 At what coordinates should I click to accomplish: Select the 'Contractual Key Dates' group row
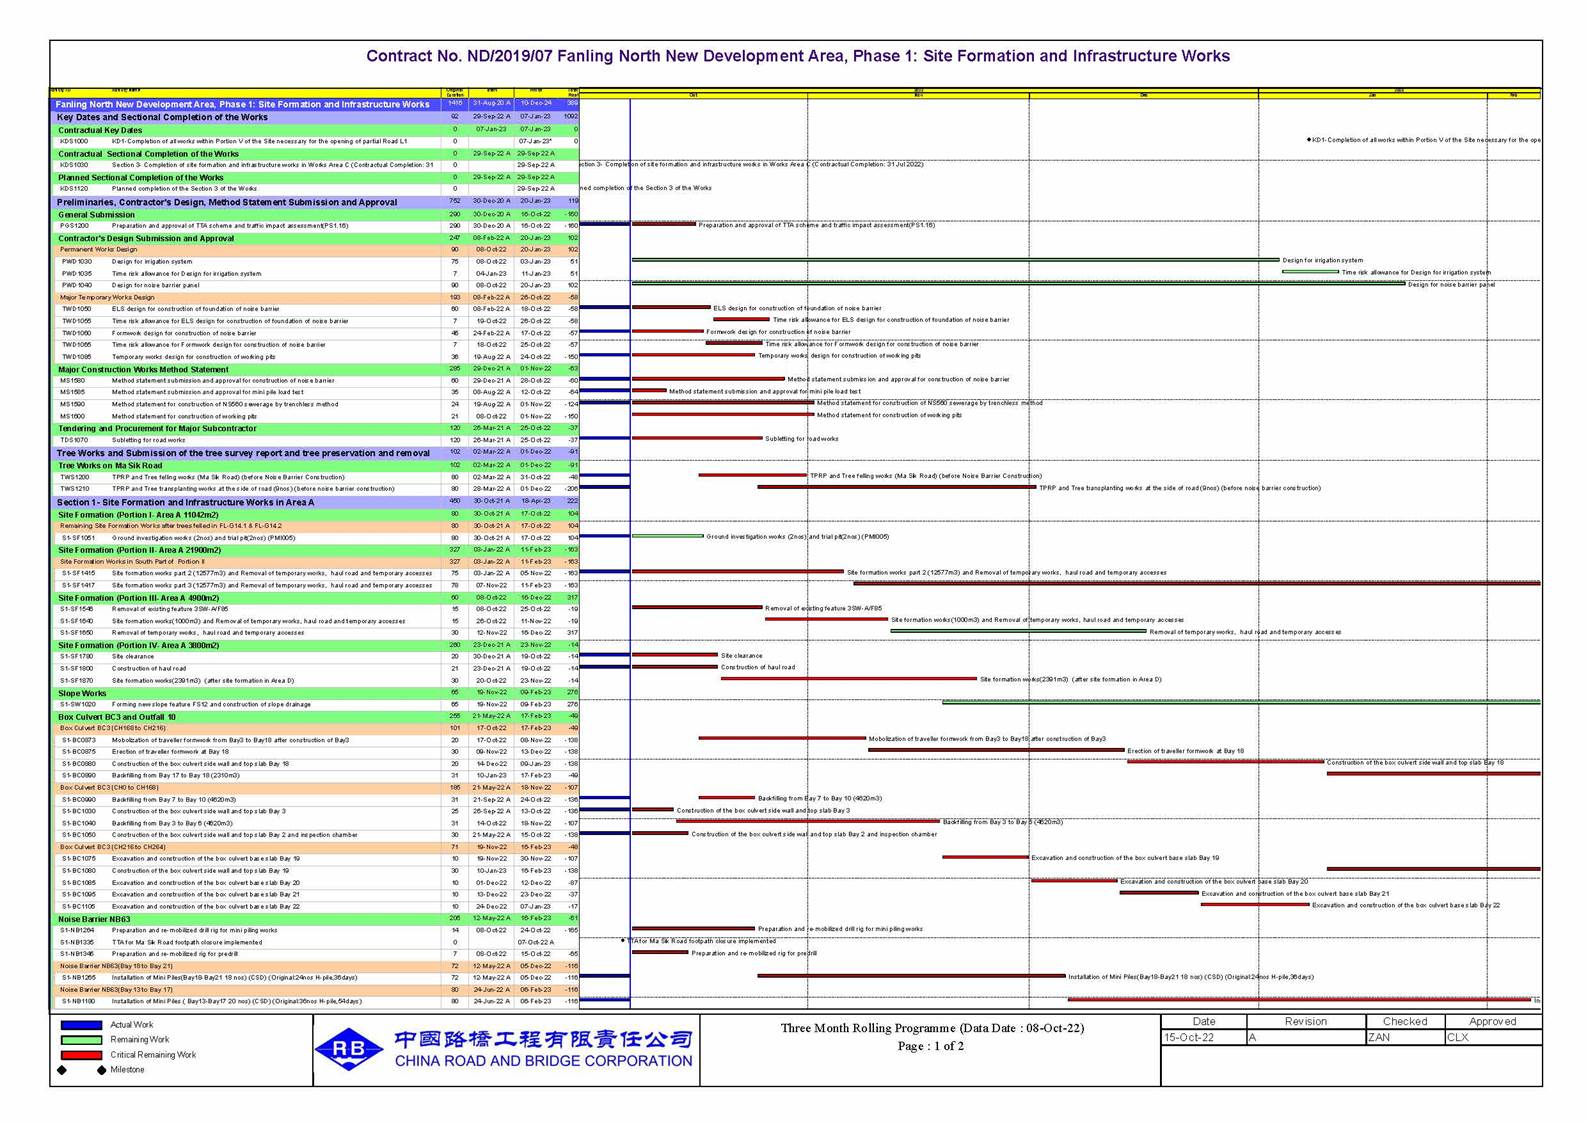tap(315, 130)
